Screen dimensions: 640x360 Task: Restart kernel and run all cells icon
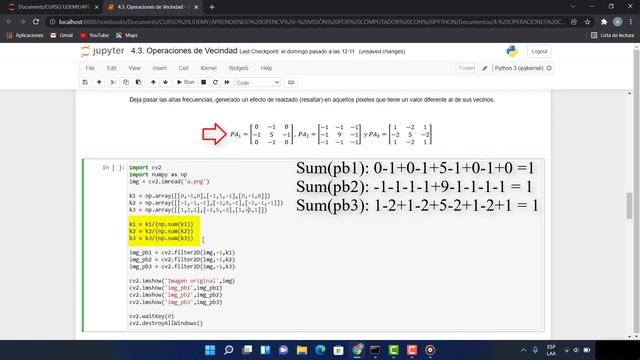[x=227, y=82]
